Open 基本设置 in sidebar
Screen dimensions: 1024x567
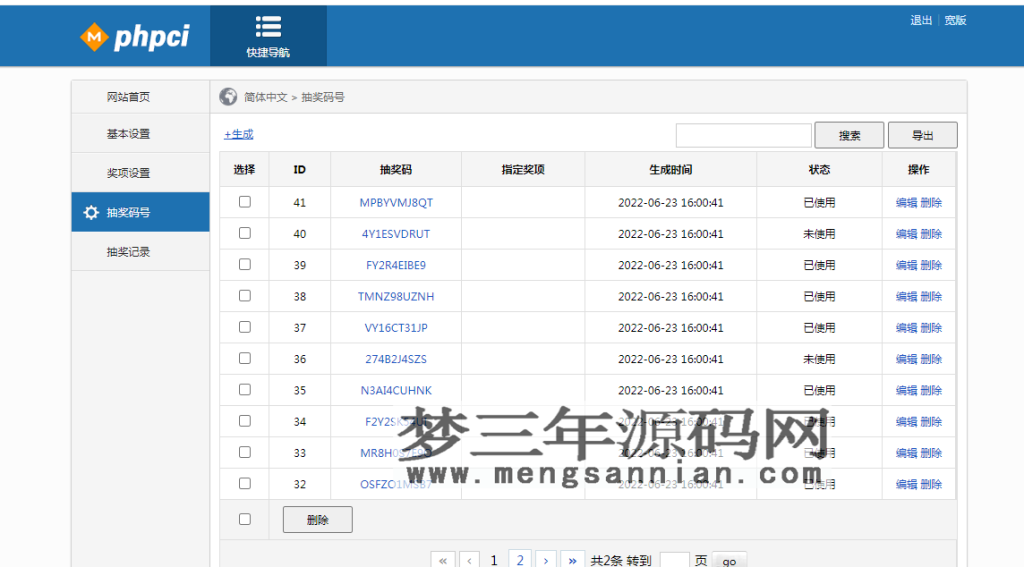tap(140, 134)
